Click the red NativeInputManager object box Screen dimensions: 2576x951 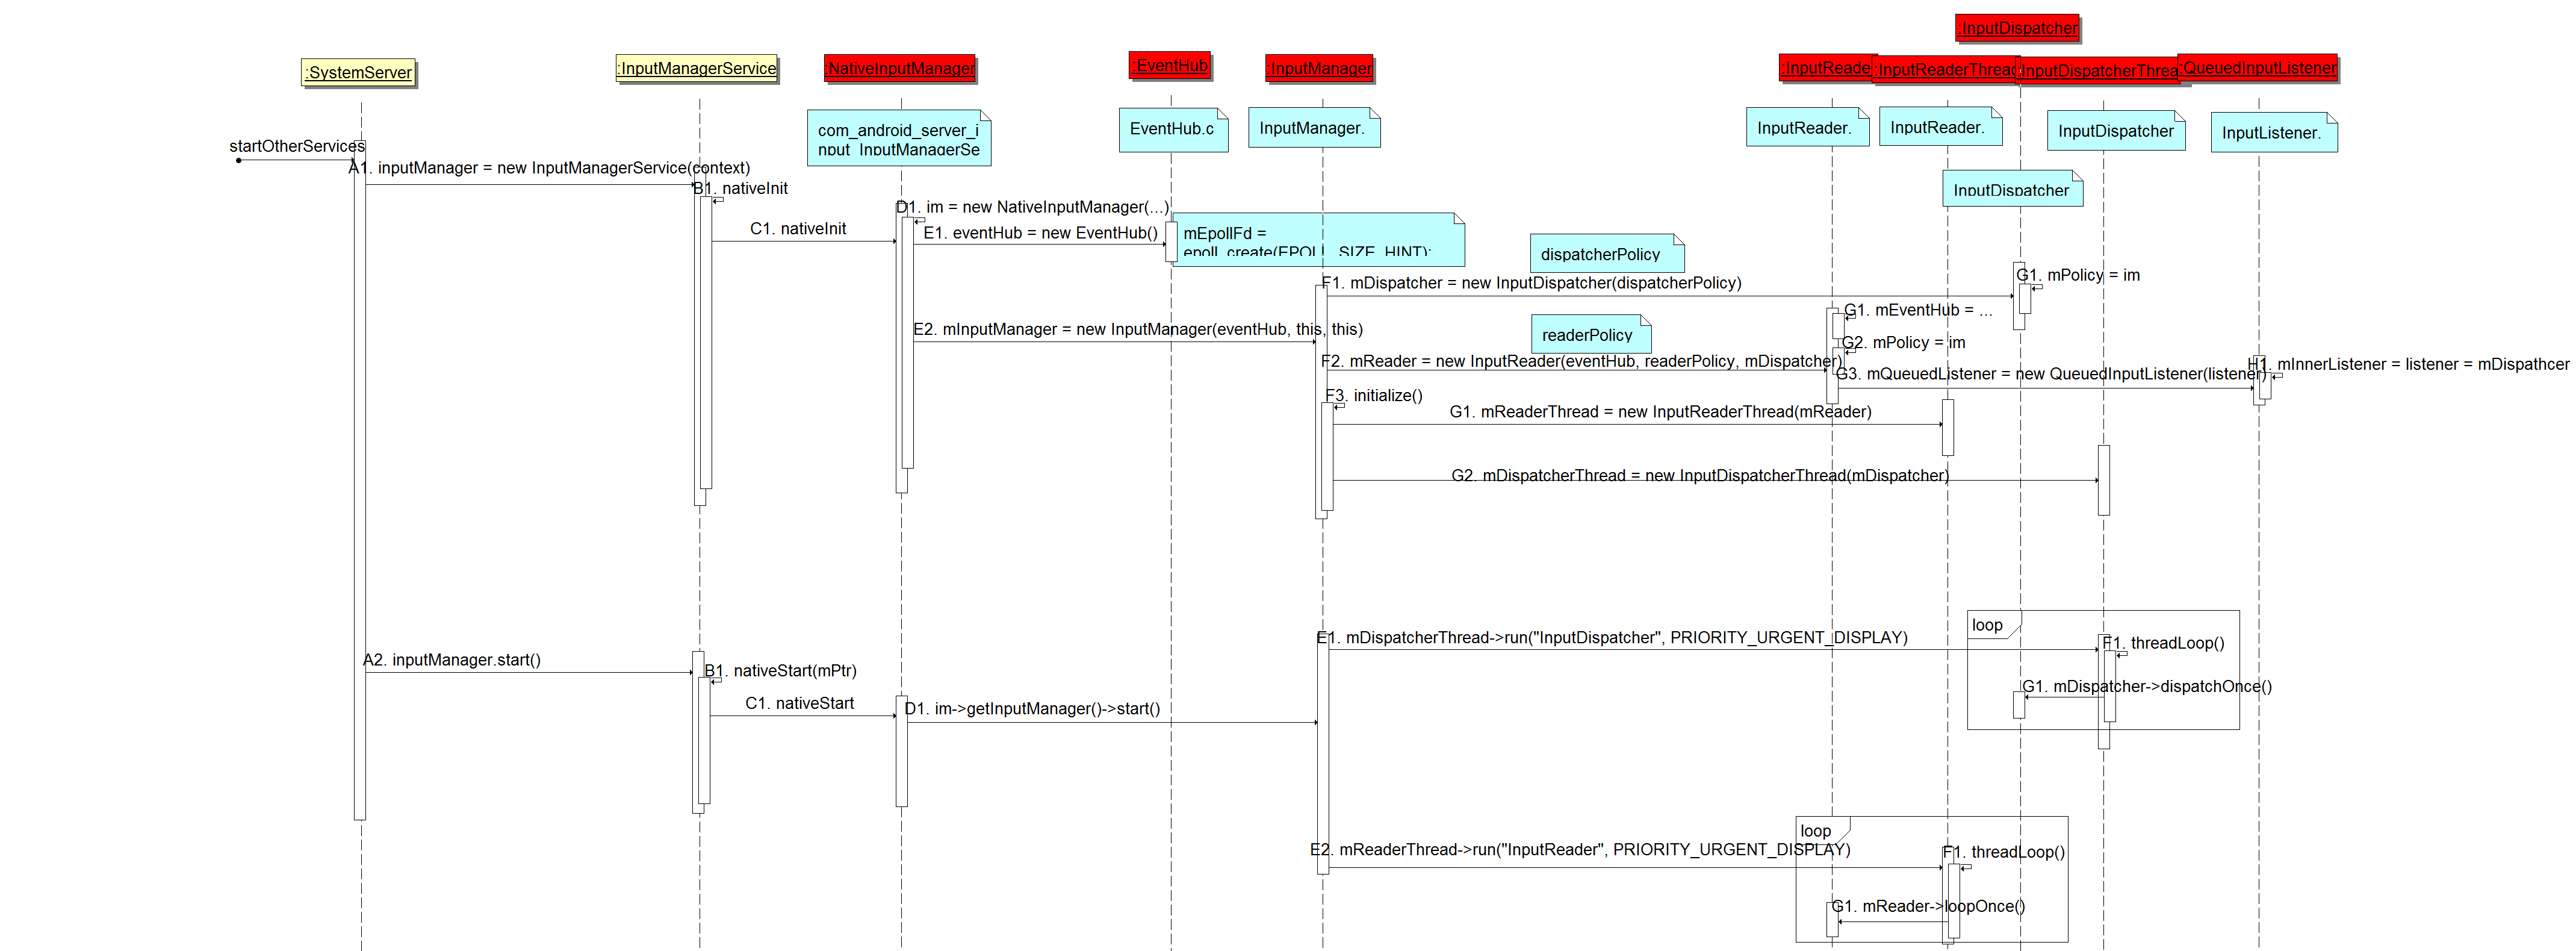click(x=899, y=68)
